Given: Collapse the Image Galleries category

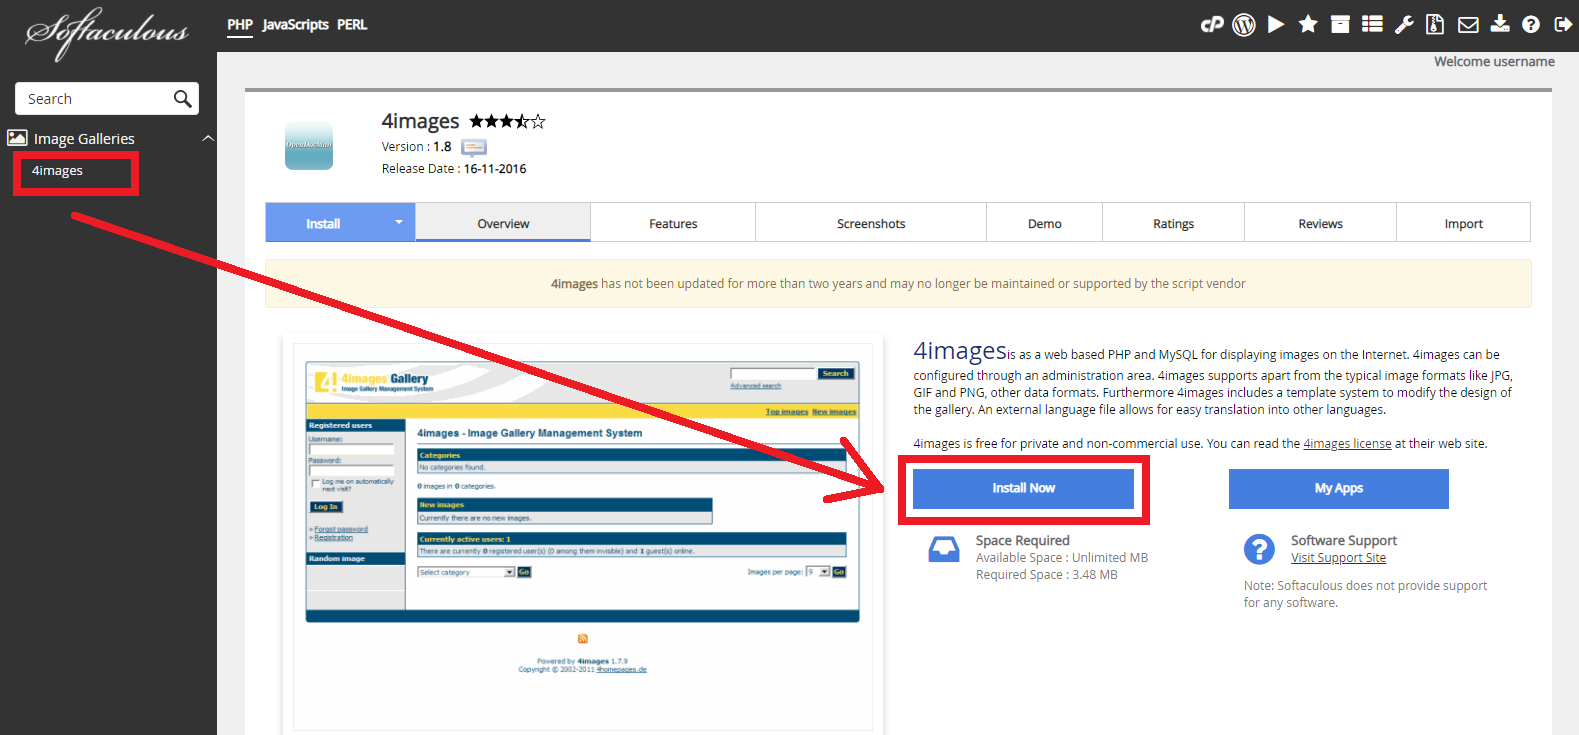Looking at the screenshot, I should [x=208, y=138].
